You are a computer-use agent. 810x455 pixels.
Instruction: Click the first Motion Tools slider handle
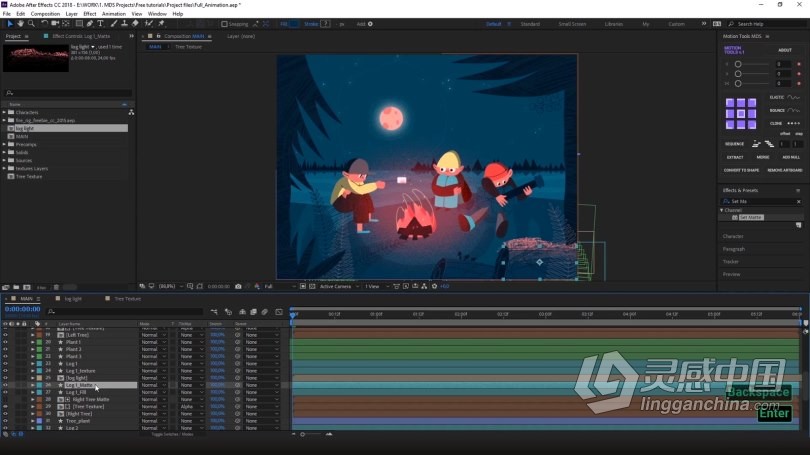point(738,64)
